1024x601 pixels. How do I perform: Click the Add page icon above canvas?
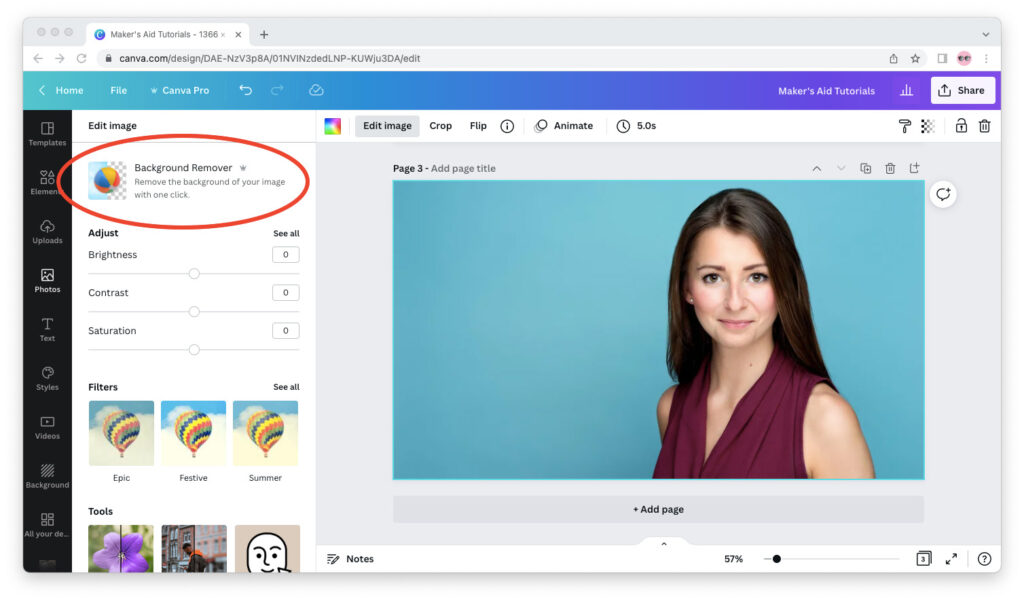tap(914, 168)
